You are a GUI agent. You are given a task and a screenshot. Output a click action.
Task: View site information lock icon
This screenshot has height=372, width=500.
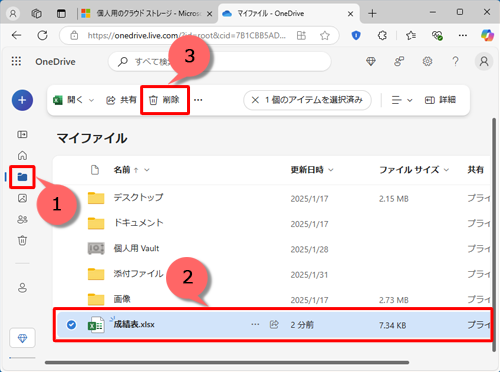74,35
